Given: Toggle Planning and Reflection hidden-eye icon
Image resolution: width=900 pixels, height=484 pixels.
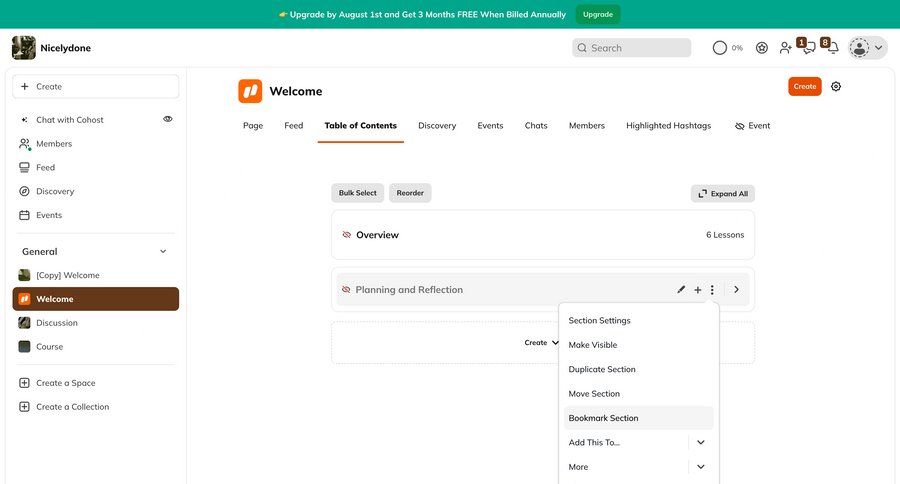Looking at the screenshot, I should 346,290.
